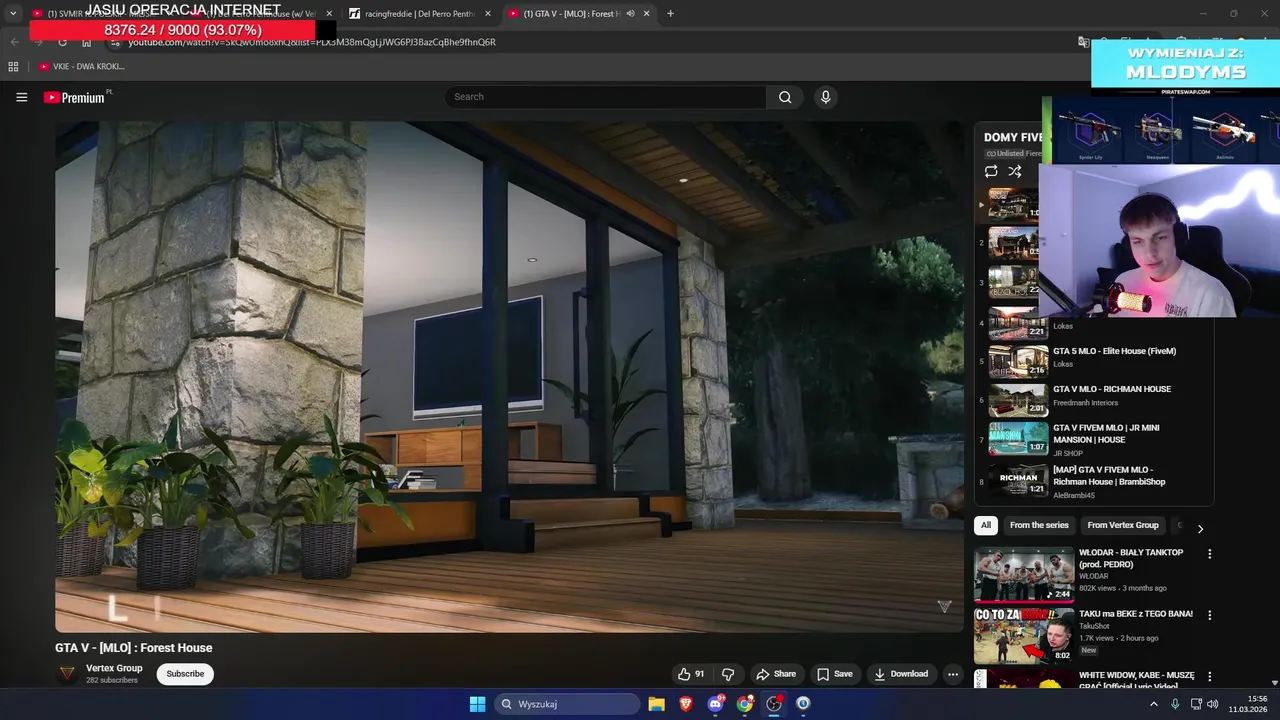Dislike the video with the thumbs-down icon
This screenshot has height=720, width=1280.
[x=728, y=674]
